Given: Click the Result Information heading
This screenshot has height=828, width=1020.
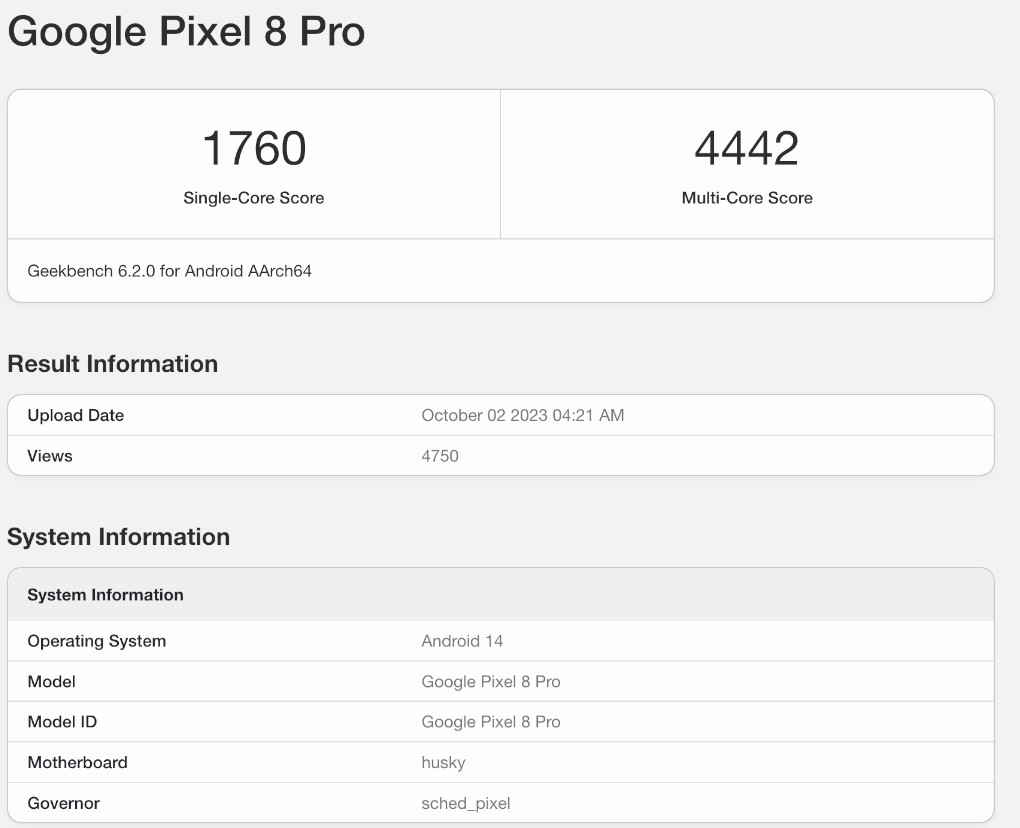Looking at the screenshot, I should coord(113,364).
